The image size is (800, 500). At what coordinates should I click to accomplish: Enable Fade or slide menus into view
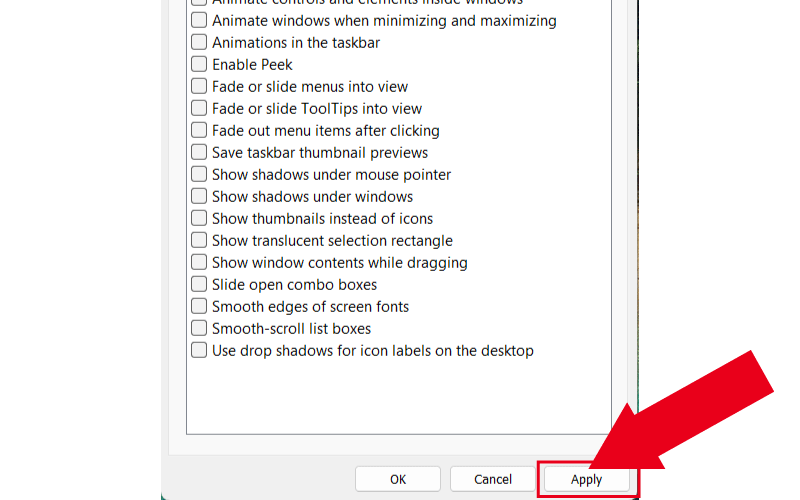(x=199, y=86)
